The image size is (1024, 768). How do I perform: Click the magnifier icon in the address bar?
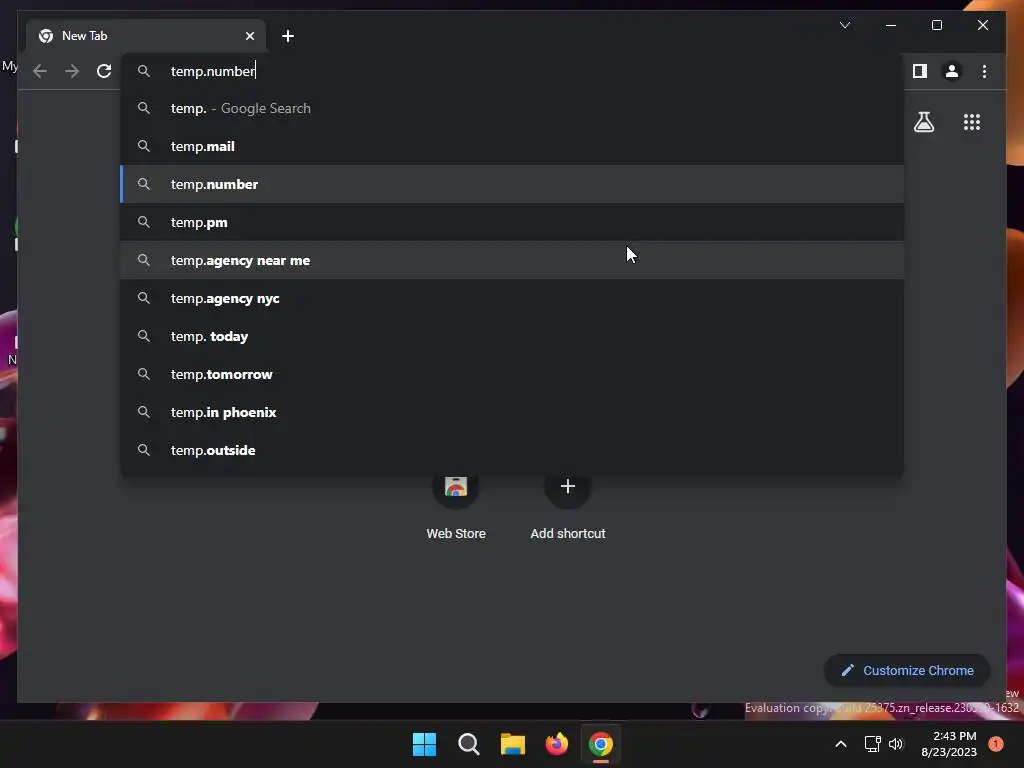[x=144, y=71]
